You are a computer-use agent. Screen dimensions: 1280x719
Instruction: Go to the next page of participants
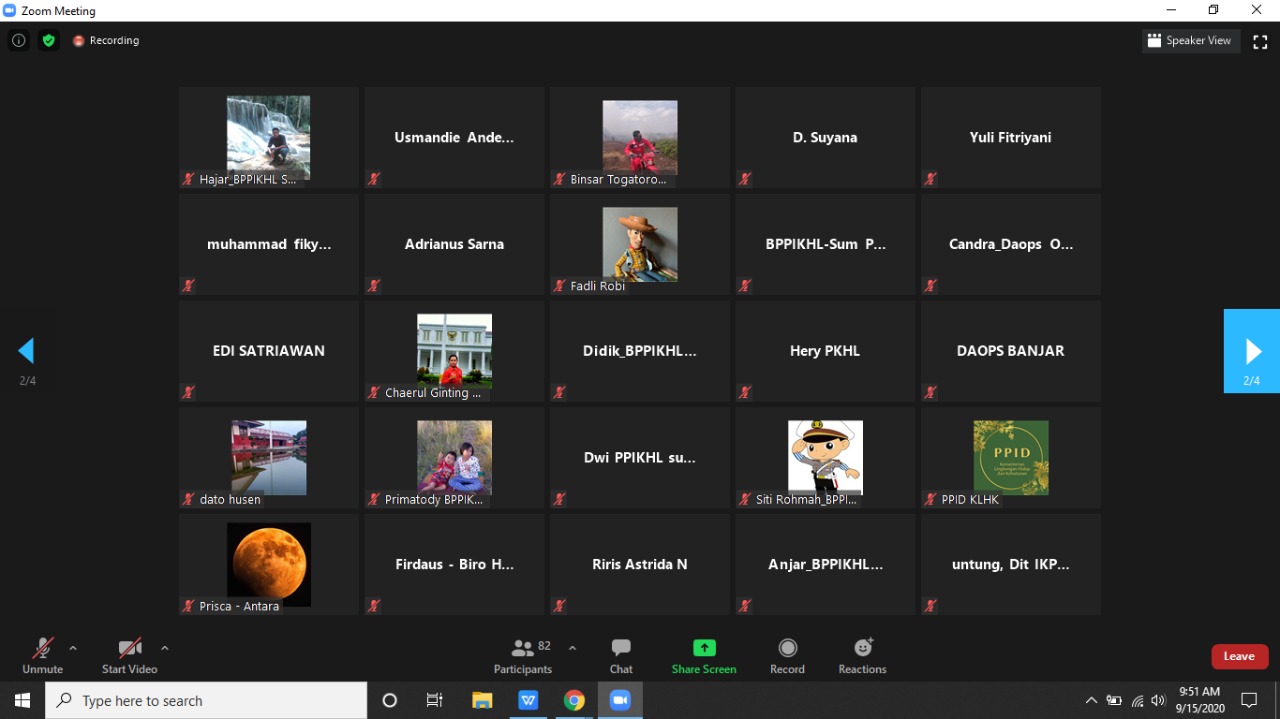coord(1252,351)
